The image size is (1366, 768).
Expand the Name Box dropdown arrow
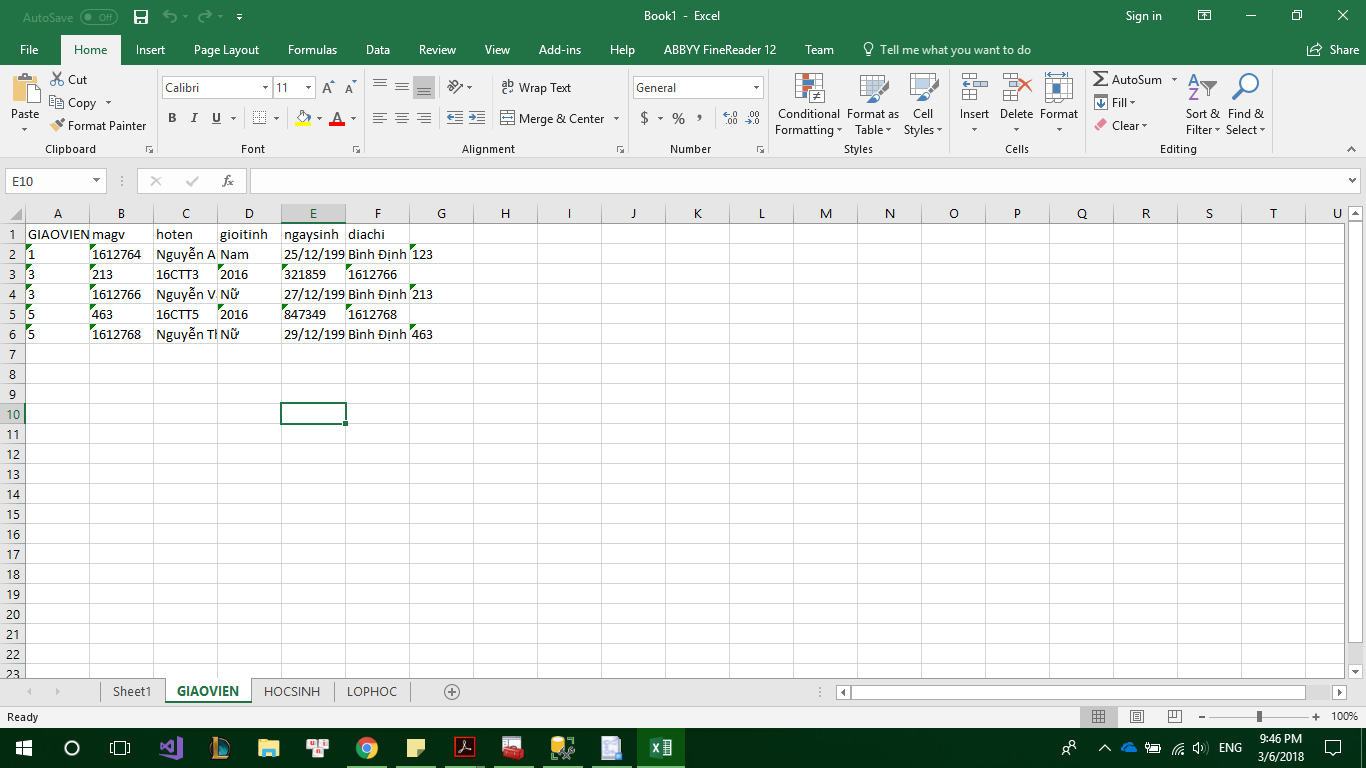97,181
